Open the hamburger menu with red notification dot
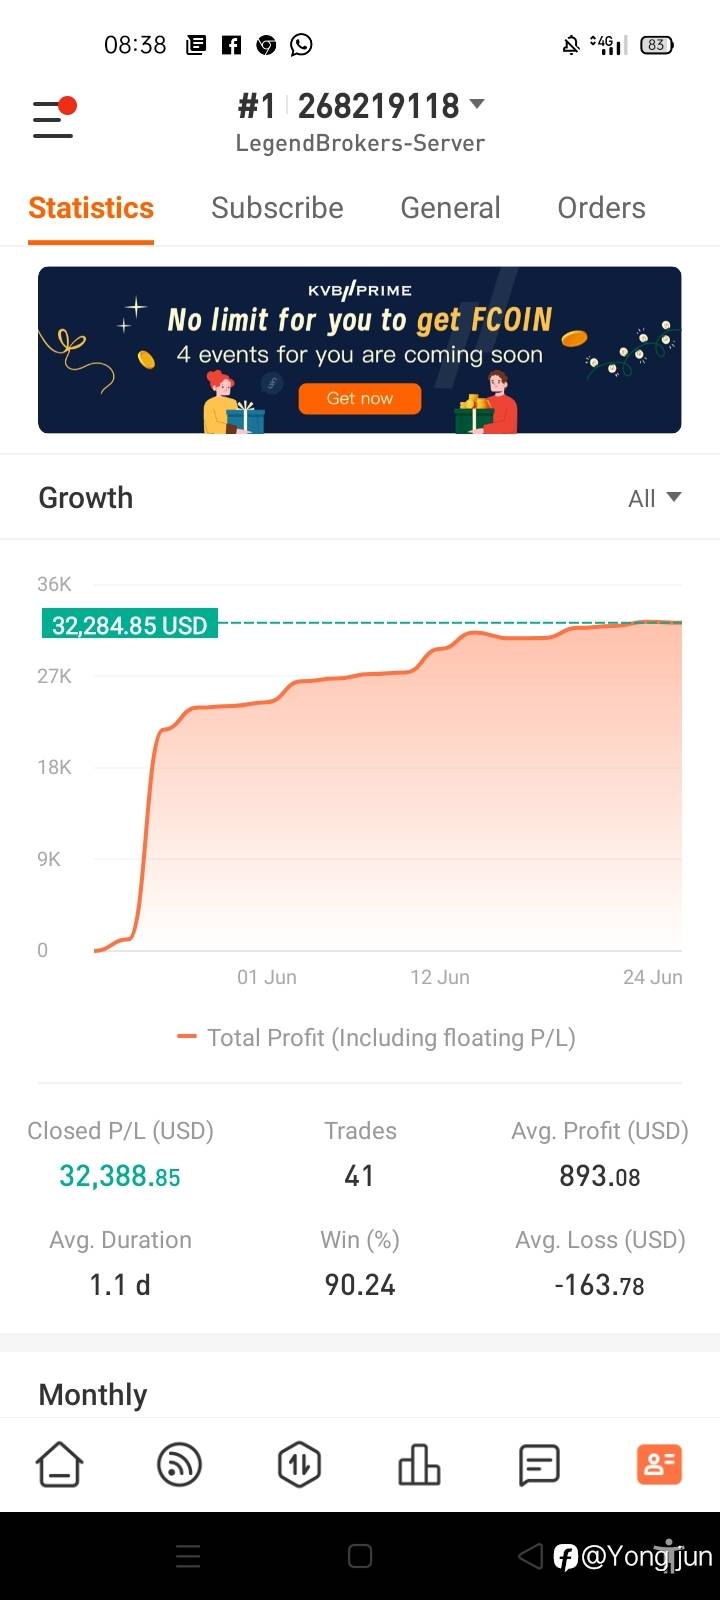The height and width of the screenshot is (1600, 720). click(54, 119)
